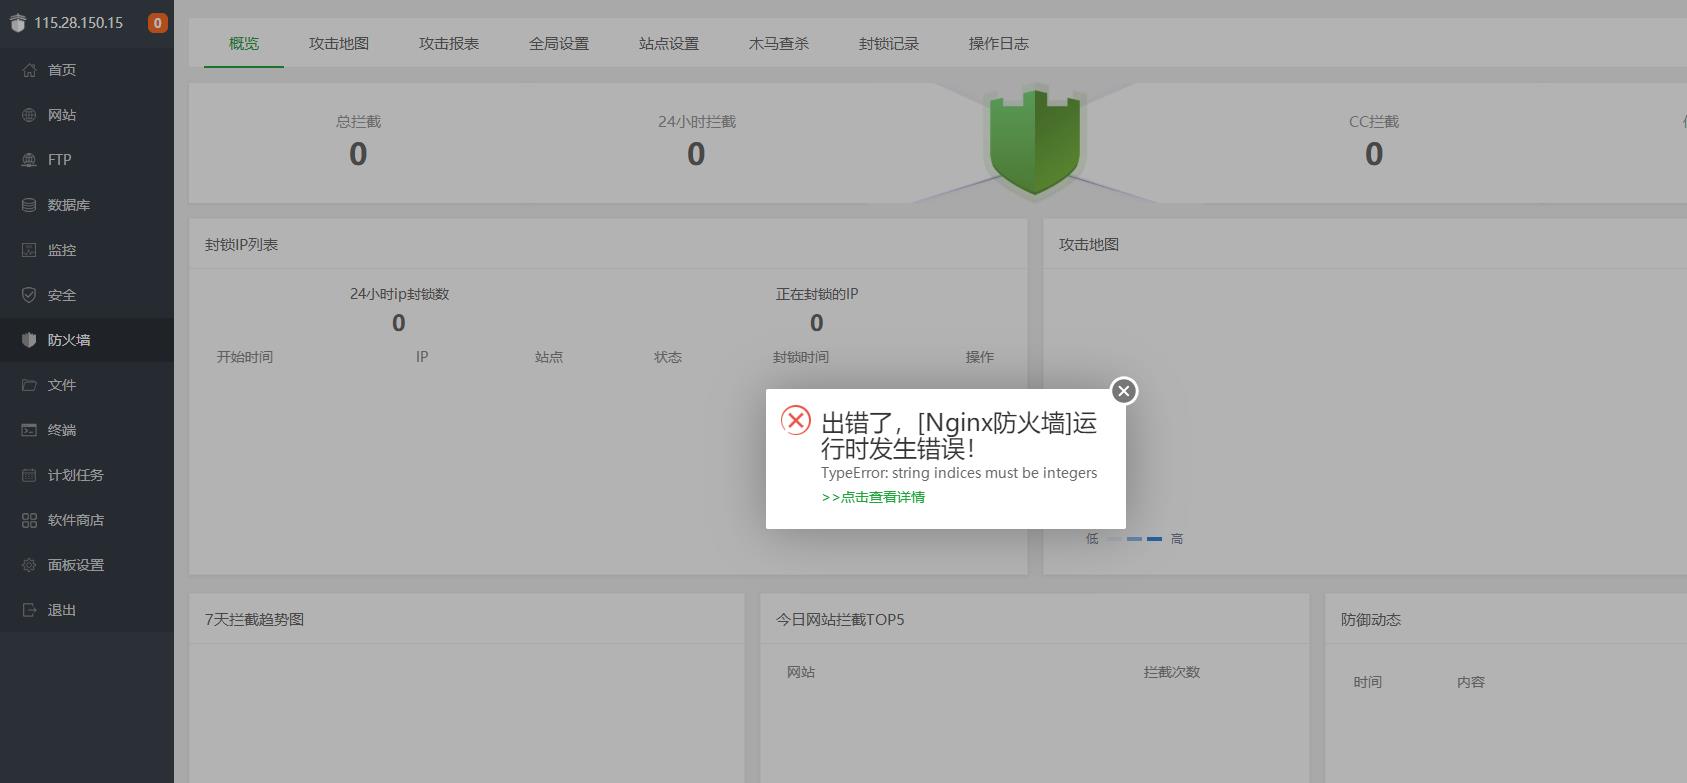Screen dimensions: 1687x783
Task: Click the 防御动态 panel title
Action: pos(1371,619)
